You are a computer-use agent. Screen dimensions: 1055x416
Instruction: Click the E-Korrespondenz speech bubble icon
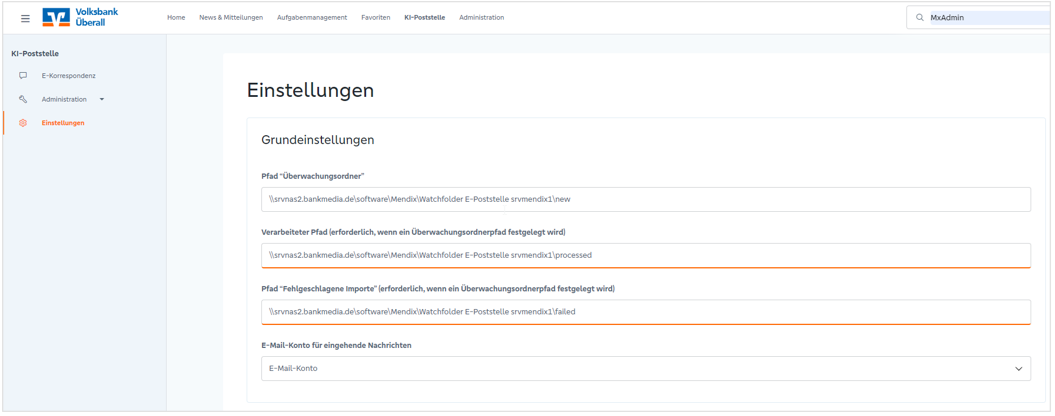[x=23, y=75]
